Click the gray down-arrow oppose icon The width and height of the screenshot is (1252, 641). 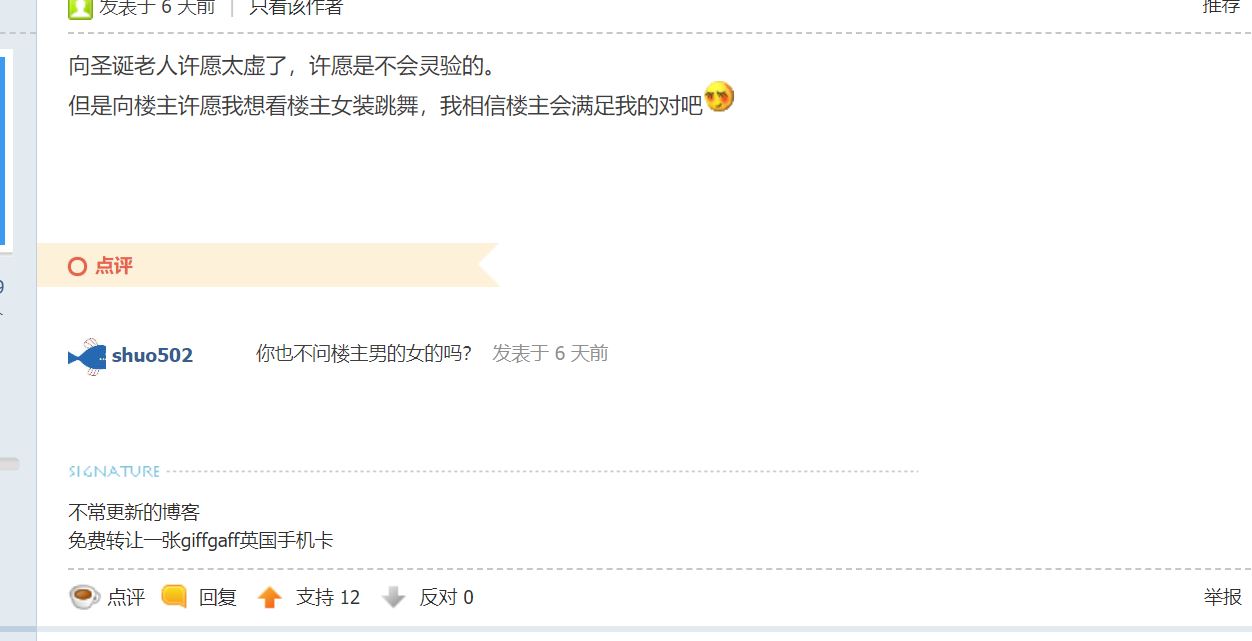pos(394,598)
